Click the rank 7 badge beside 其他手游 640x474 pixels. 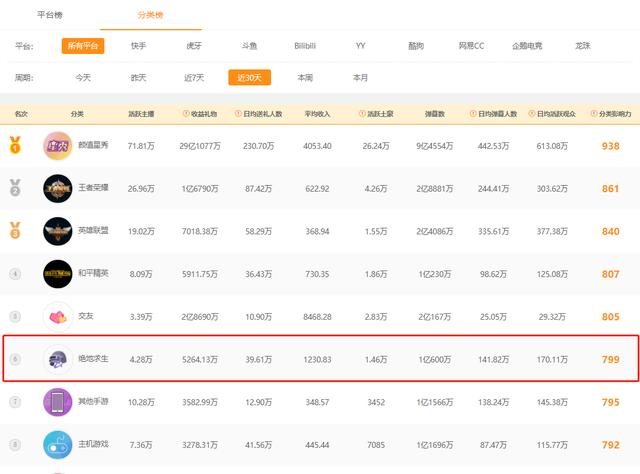pos(15,402)
